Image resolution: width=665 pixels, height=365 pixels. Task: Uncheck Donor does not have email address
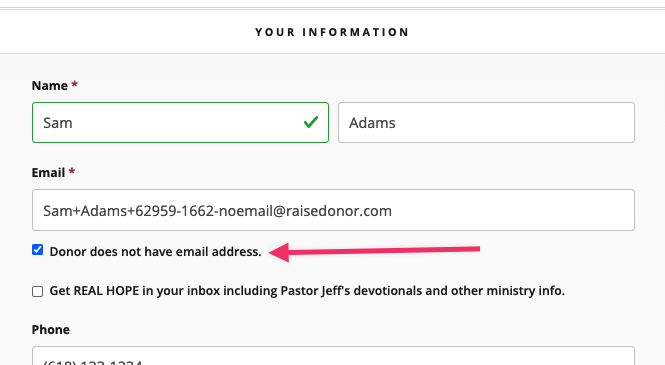point(37,250)
